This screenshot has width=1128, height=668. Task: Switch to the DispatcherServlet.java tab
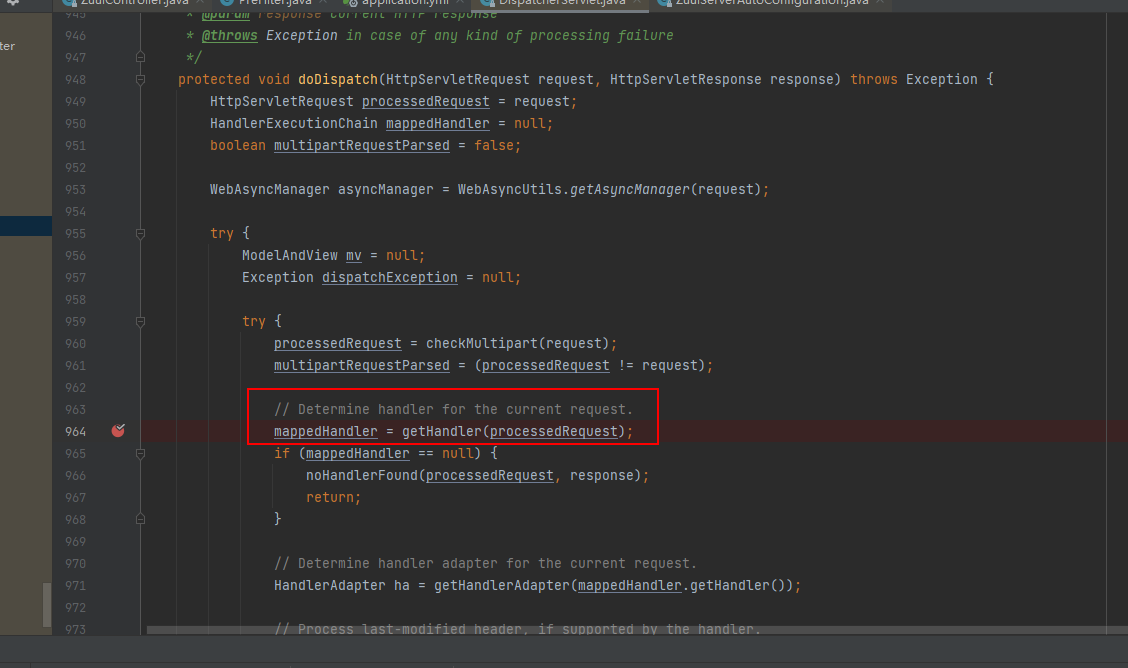pyautogui.click(x=561, y=3)
